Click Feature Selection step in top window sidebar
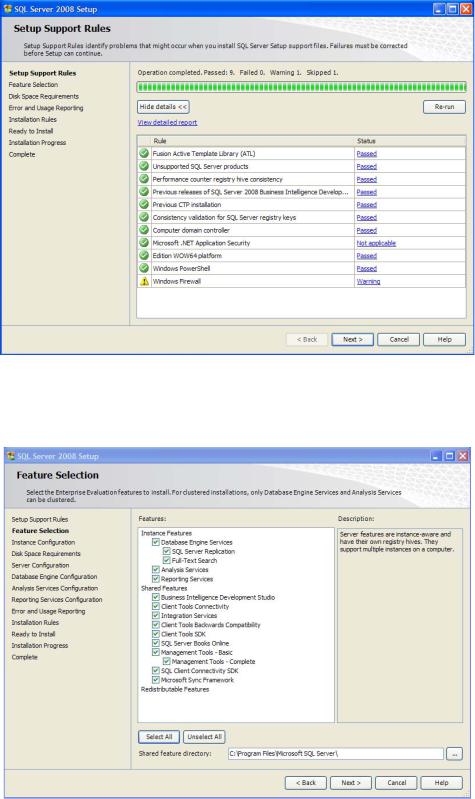The height and width of the screenshot is (799, 475). click(33, 85)
